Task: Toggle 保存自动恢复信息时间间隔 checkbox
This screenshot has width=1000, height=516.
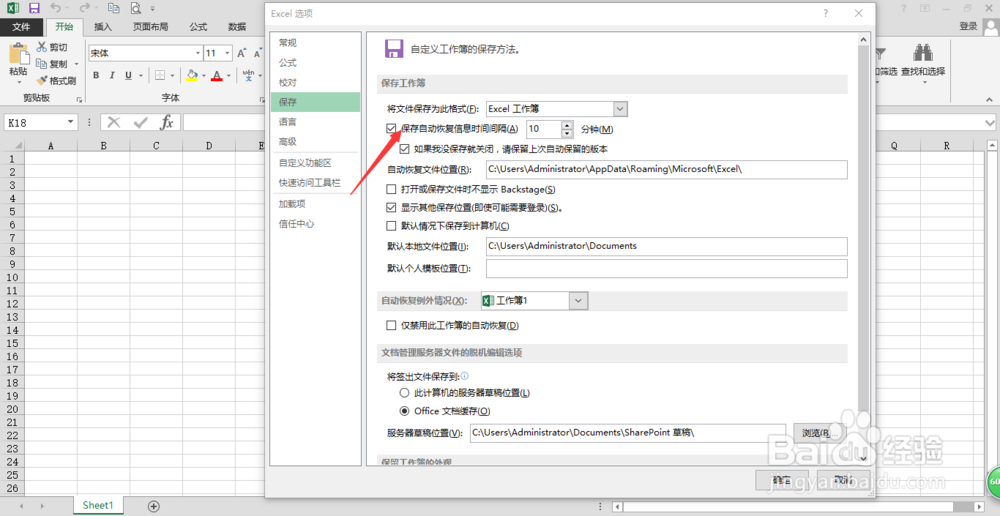Action: 392,129
